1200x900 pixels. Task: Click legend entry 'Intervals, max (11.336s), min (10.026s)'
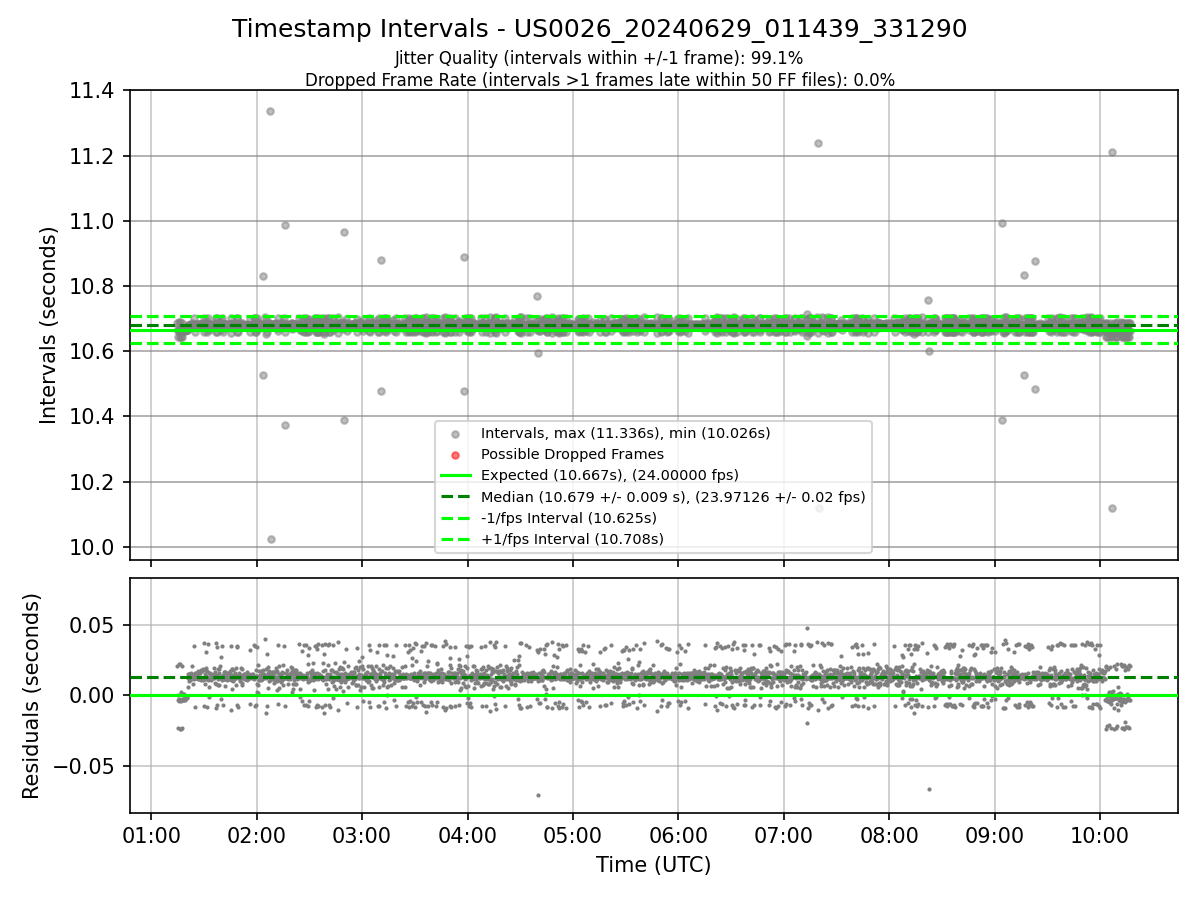[x=625, y=433]
